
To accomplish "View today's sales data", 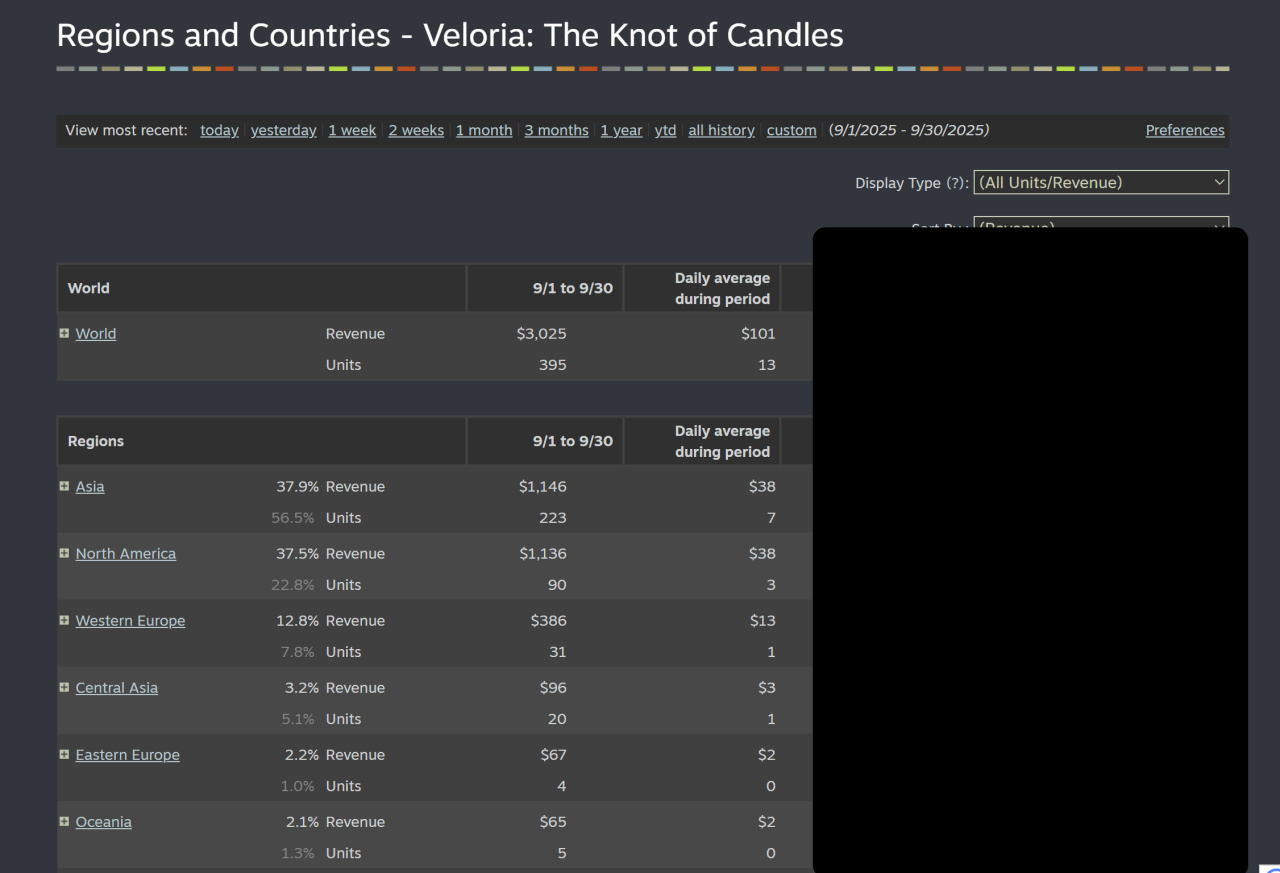I will pos(219,131).
